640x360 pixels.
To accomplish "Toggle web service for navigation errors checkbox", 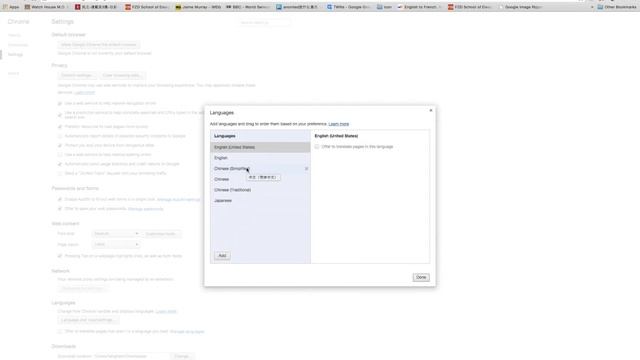I will point(60,104).
